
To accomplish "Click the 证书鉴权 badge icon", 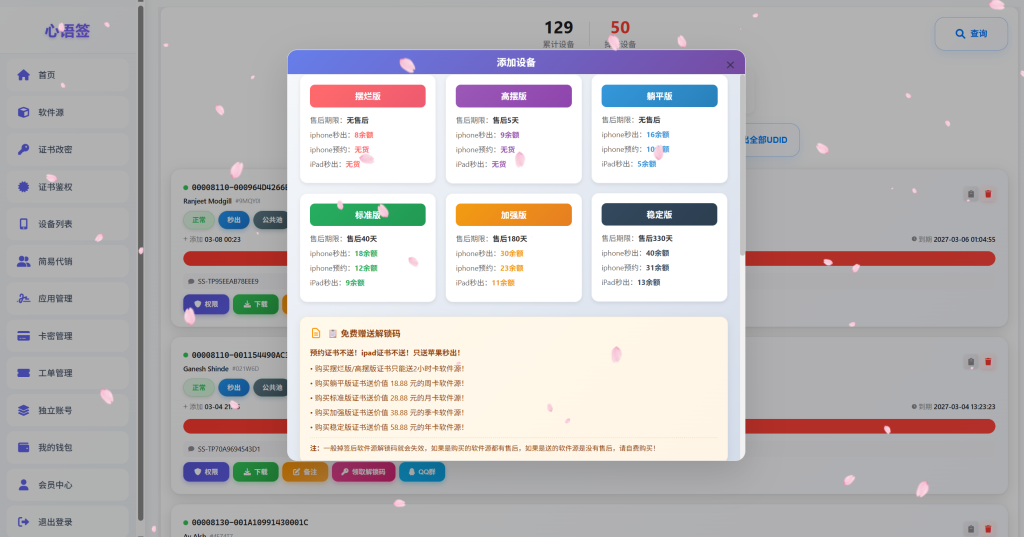I will point(24,187).
